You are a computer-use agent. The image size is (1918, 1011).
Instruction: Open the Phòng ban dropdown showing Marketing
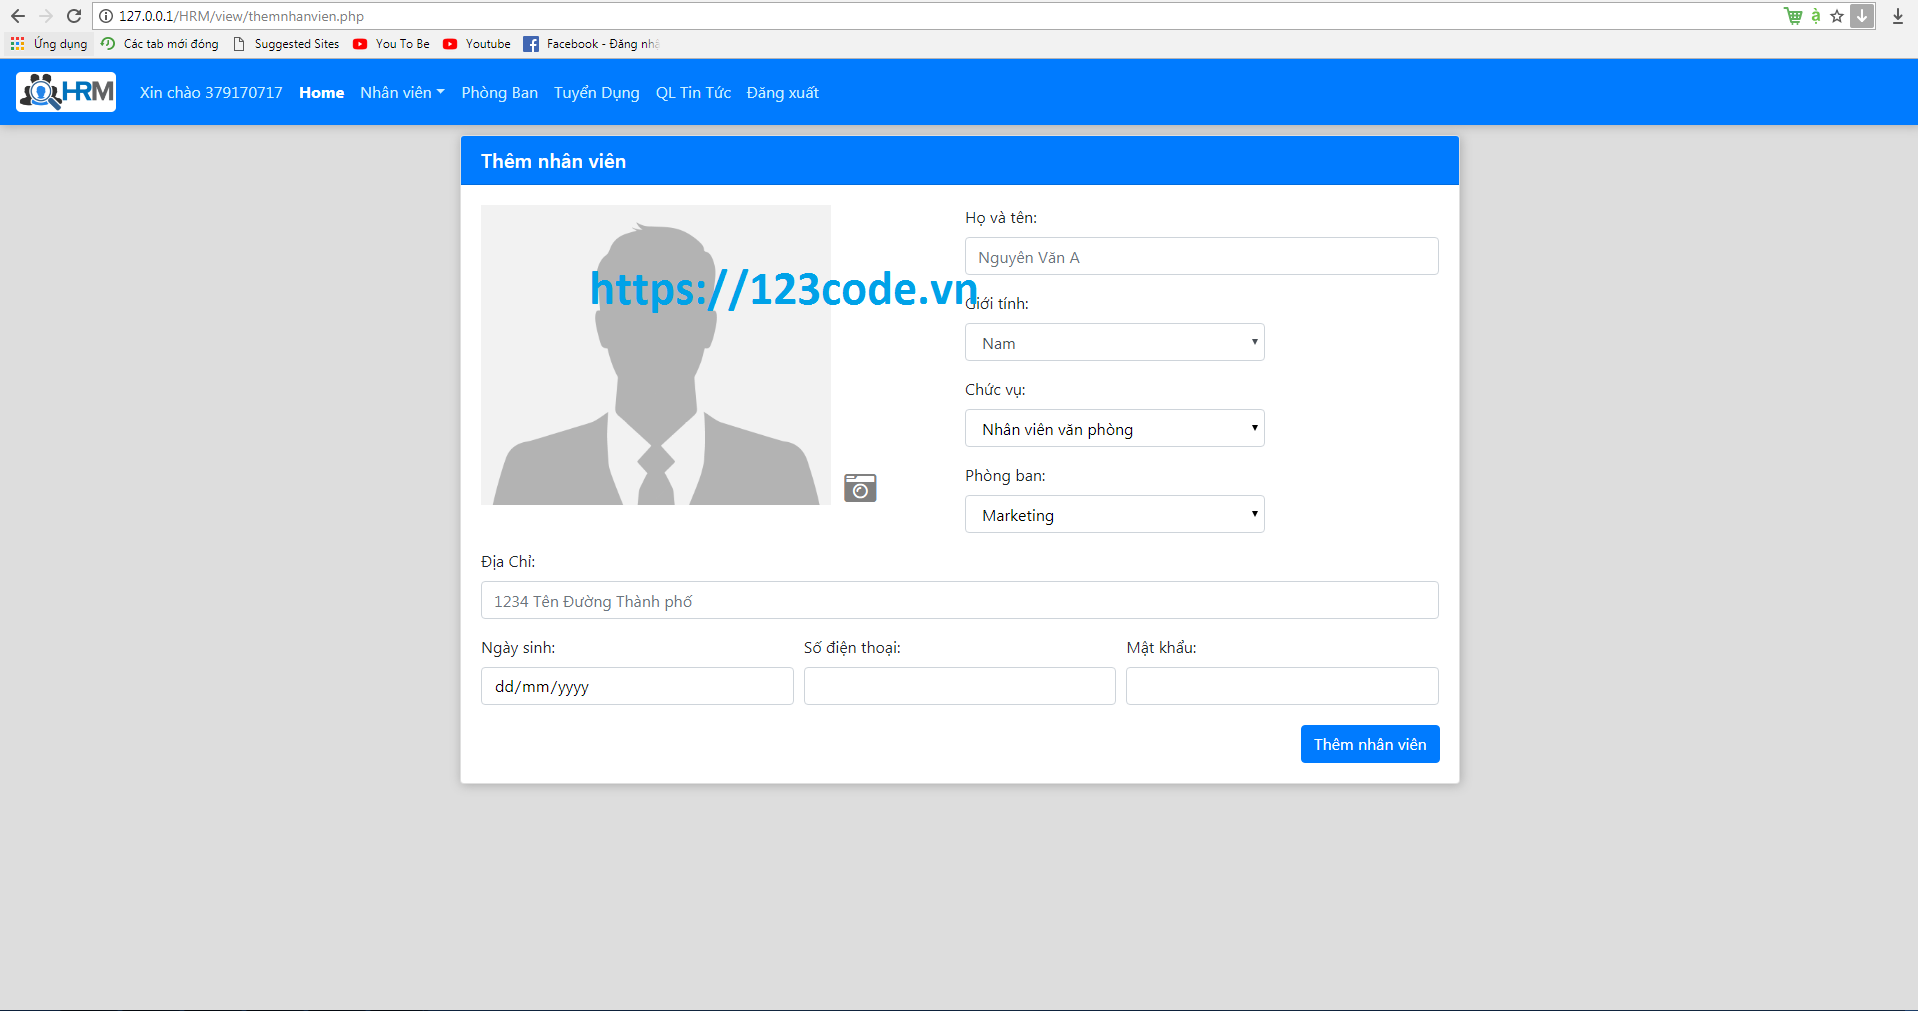click(x=1114, y=514)
